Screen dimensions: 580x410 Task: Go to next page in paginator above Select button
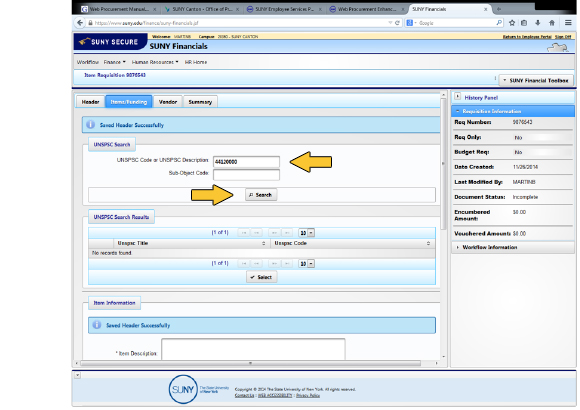(274, 263)
